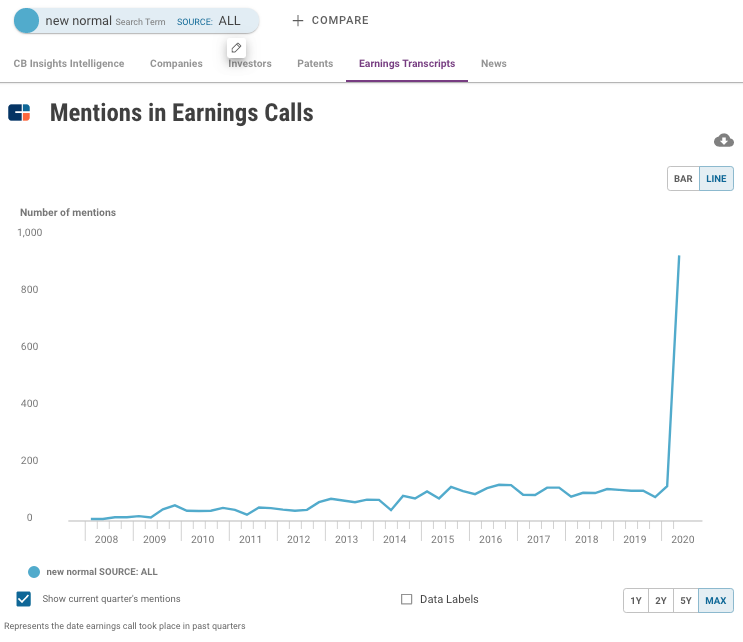This screenshot has height=642, width=743.
Task: Go to the News tab
Action: coord(493,63)
